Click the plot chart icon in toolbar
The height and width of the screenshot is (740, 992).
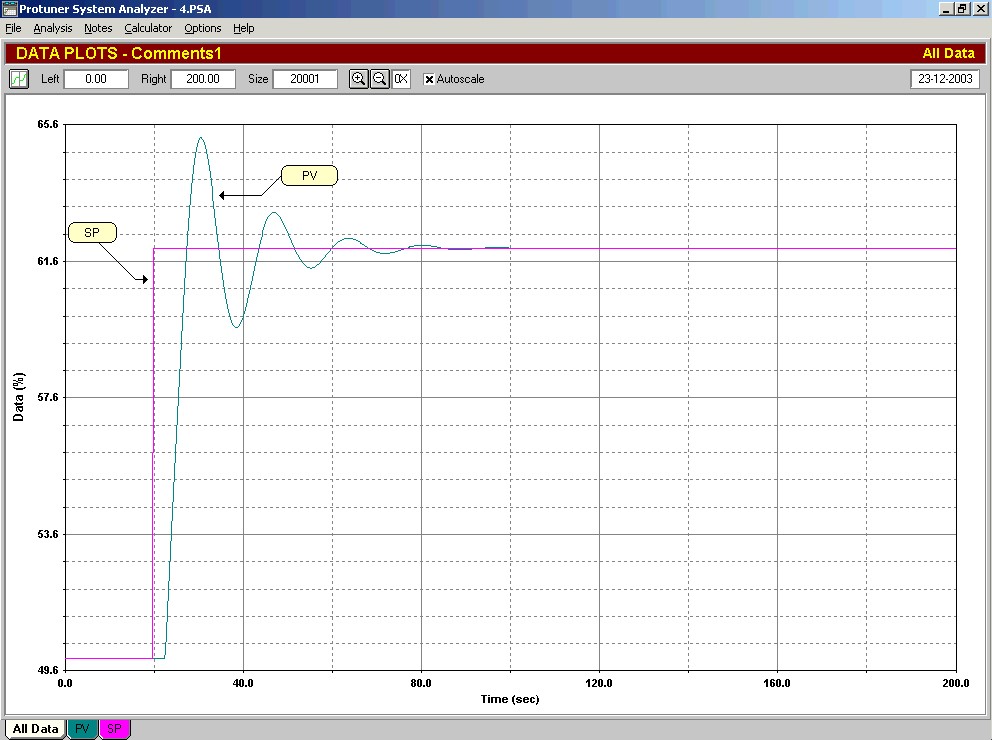pyautogui.click(x=19, y=79)
